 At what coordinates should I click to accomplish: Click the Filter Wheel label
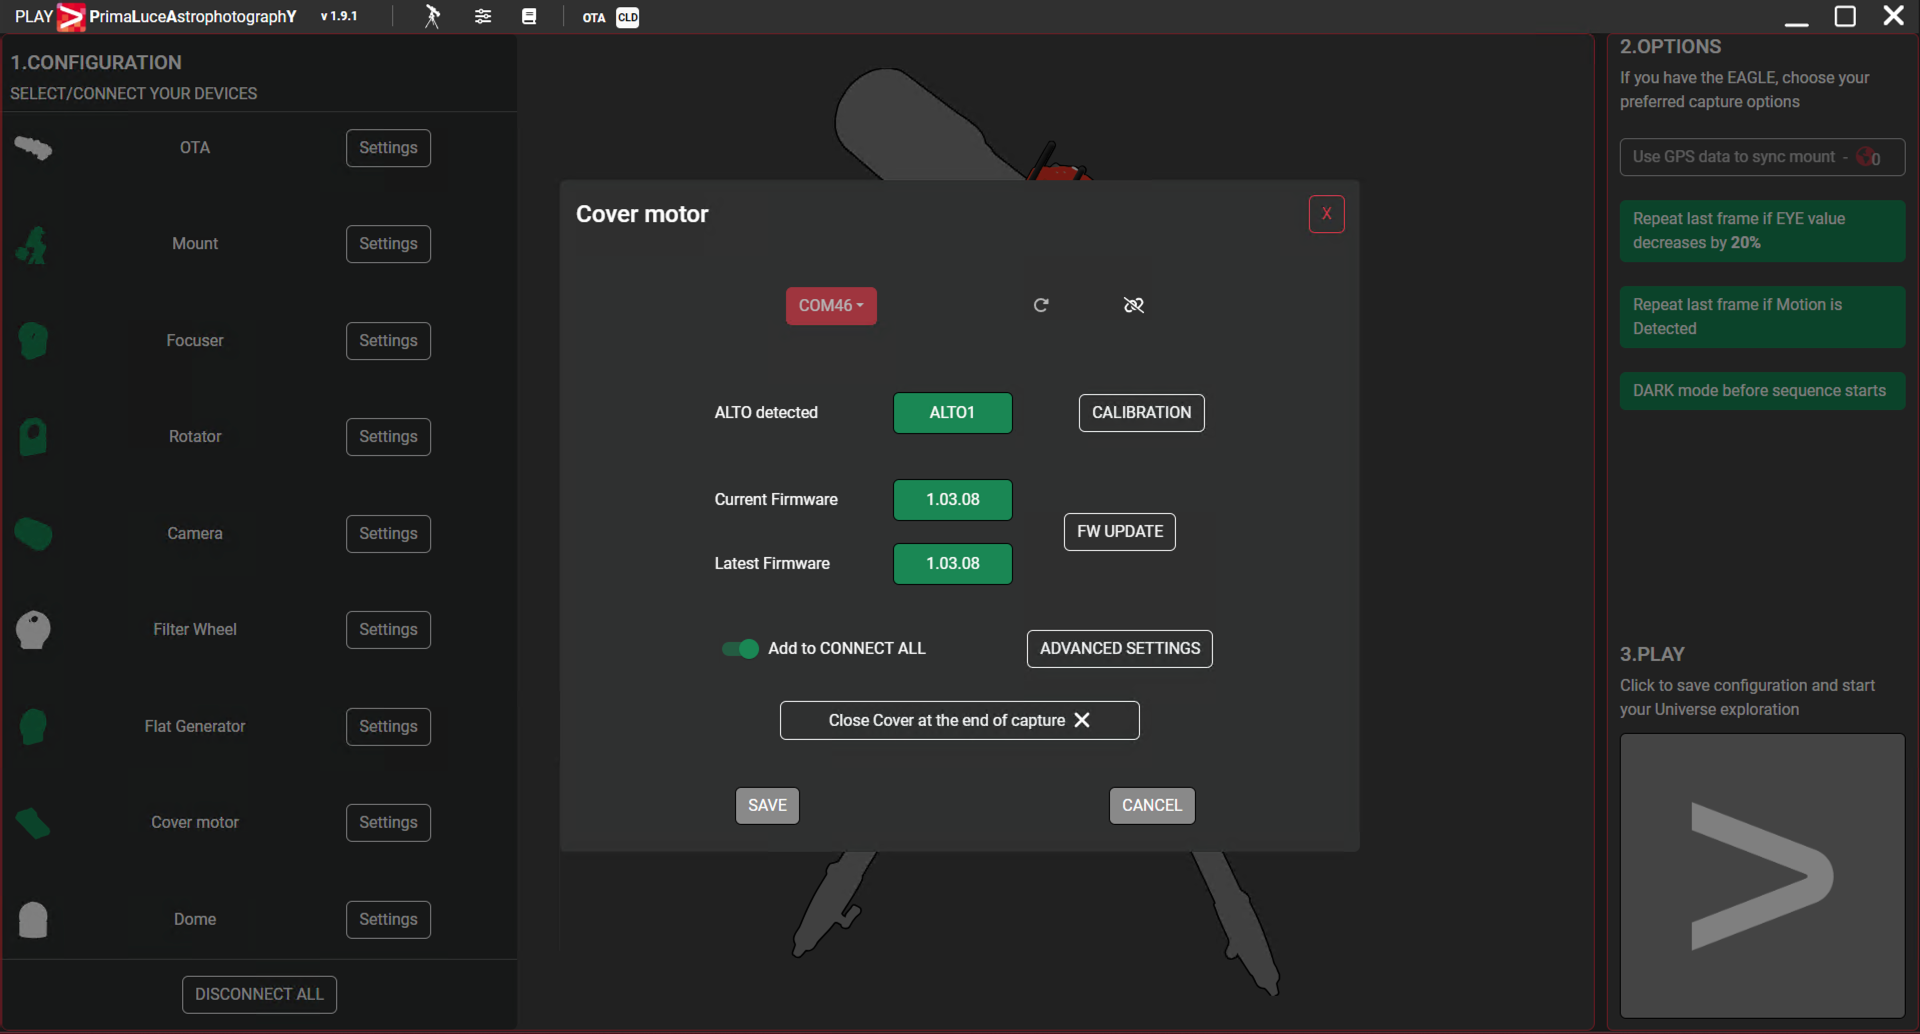click(195, 630)
